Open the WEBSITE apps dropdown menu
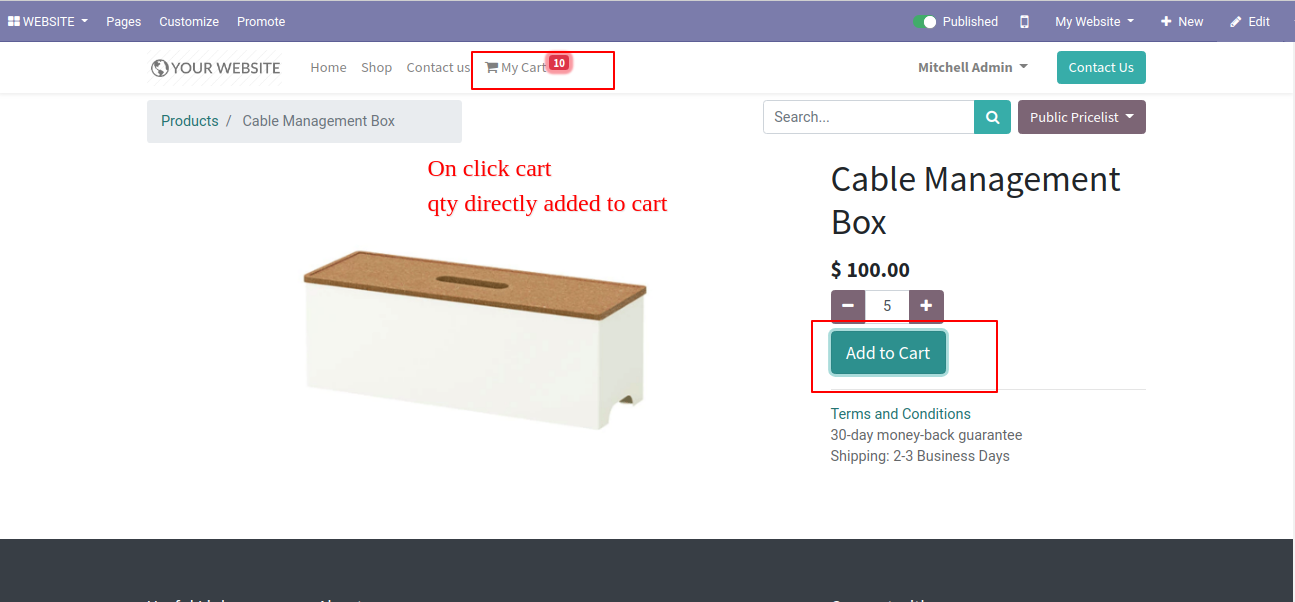 [48, 21]
